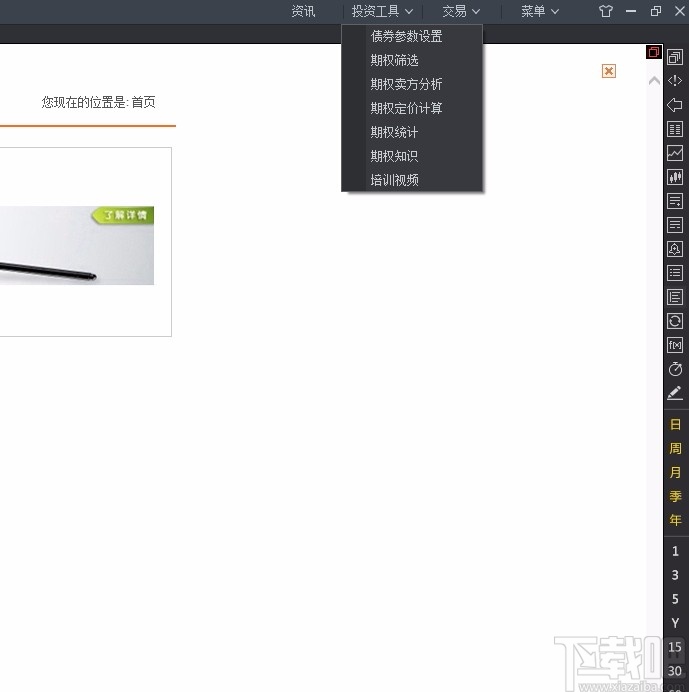Close the page with orange X
Screen dimensions: 689x692
[609, 71]
